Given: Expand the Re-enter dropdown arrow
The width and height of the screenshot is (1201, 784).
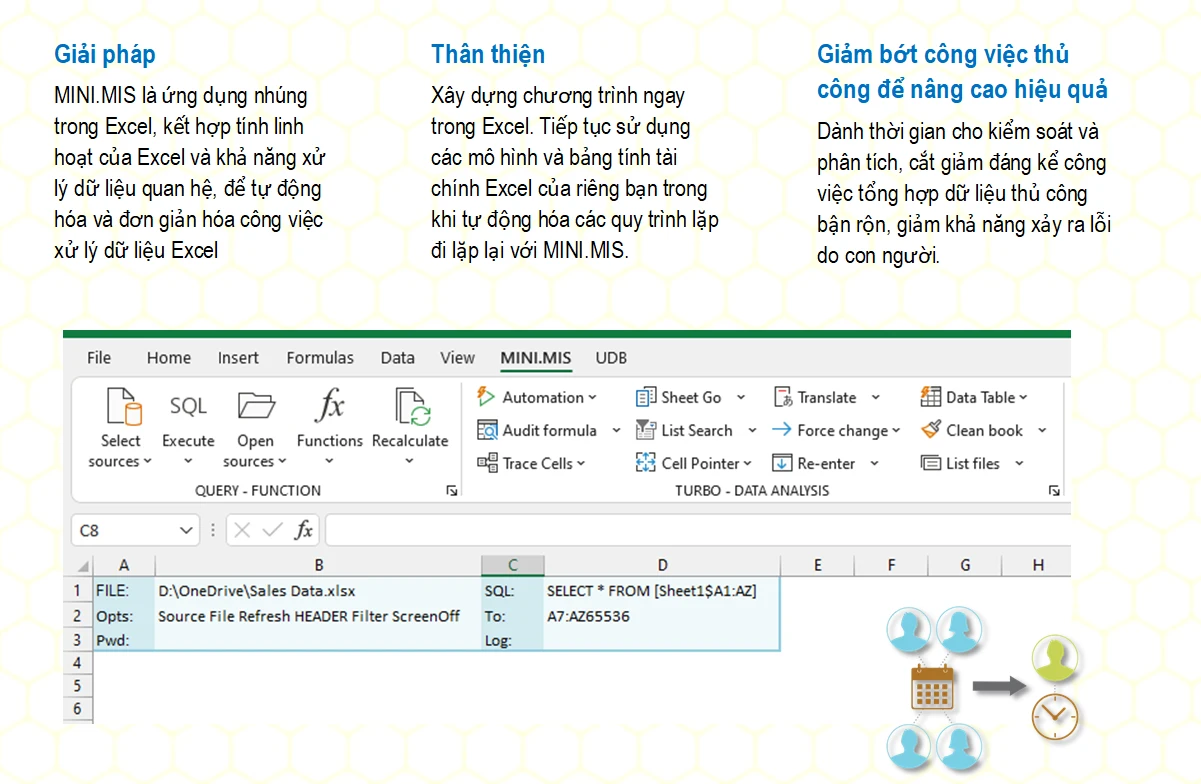Looking at the screenshot, I should click(874, 464).
